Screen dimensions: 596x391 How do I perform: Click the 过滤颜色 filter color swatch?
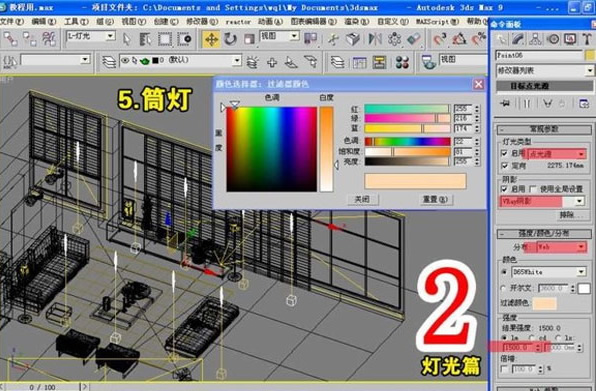(544, 303)
